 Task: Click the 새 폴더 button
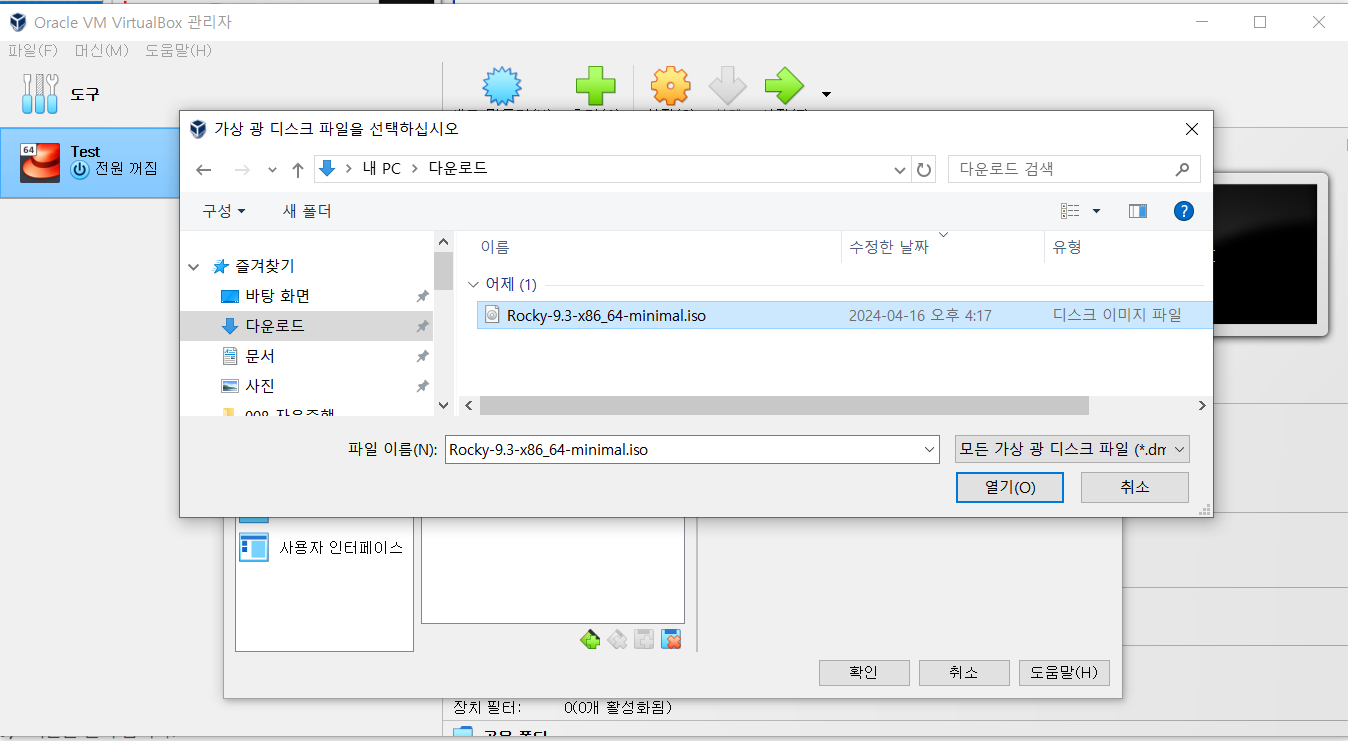[307, 211]
